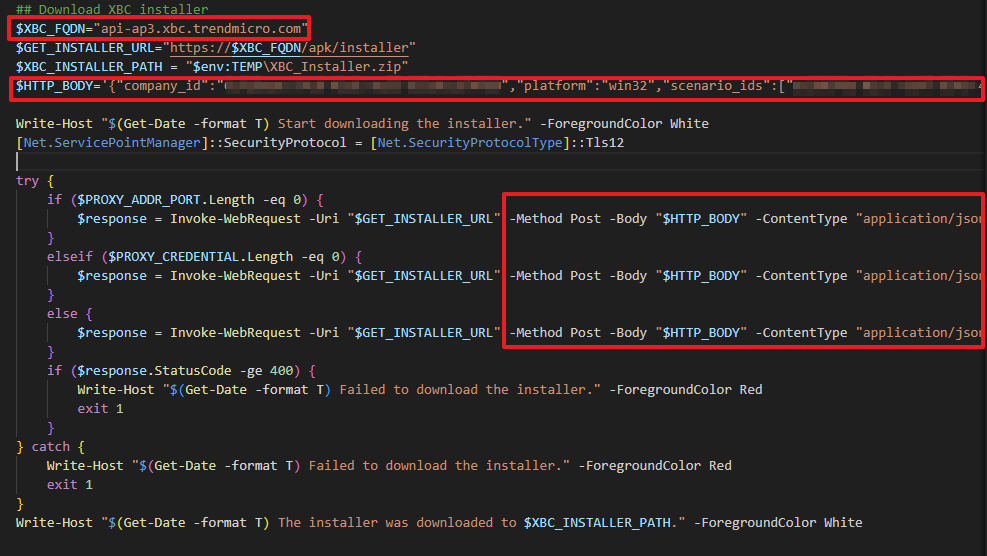Click the try keyword

point(28,181)
